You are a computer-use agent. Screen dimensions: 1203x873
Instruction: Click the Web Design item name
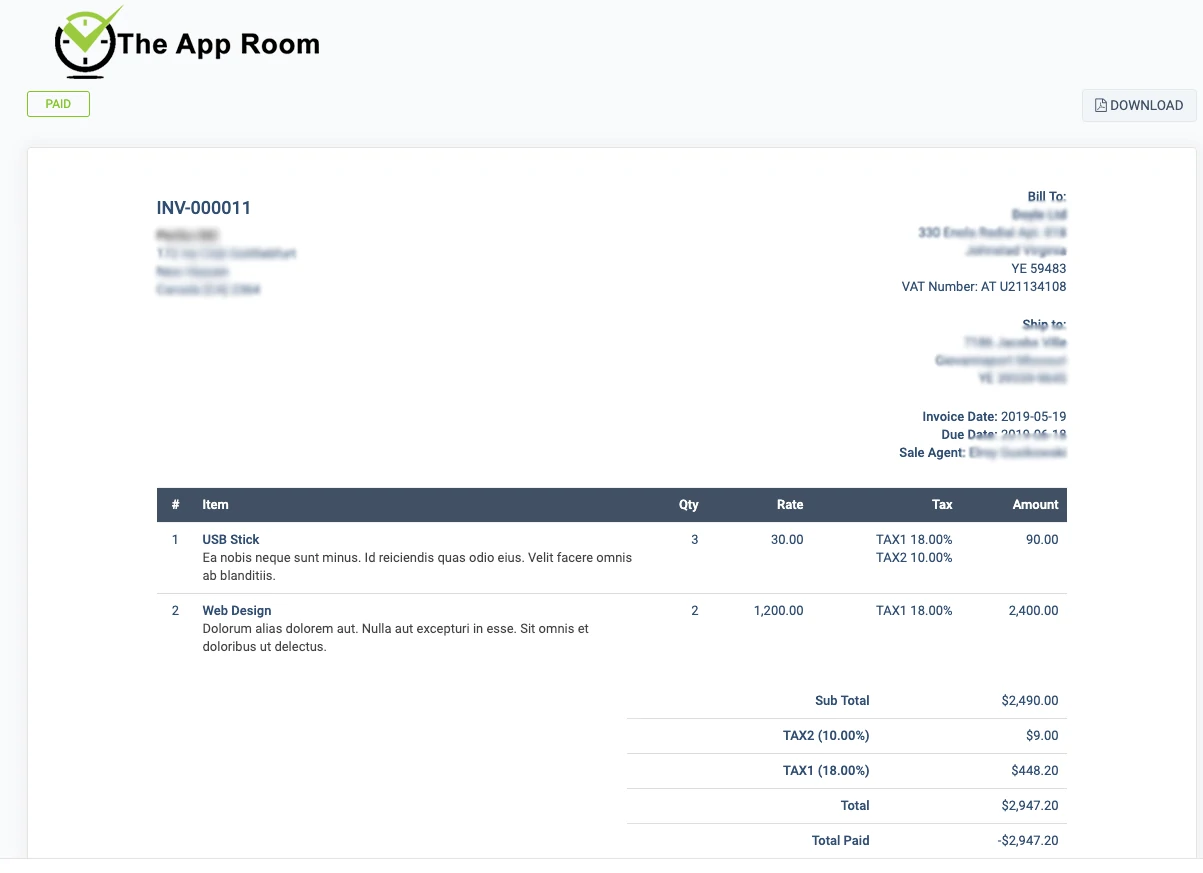[237, 611]
